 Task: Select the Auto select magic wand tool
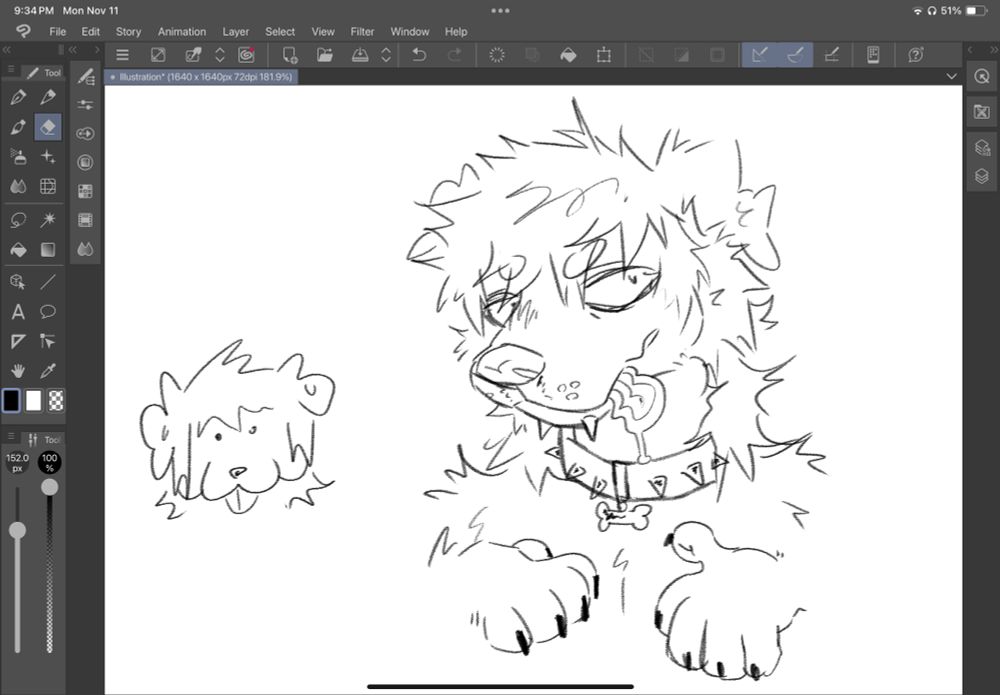pyautogui.click(x=48, y=220)
